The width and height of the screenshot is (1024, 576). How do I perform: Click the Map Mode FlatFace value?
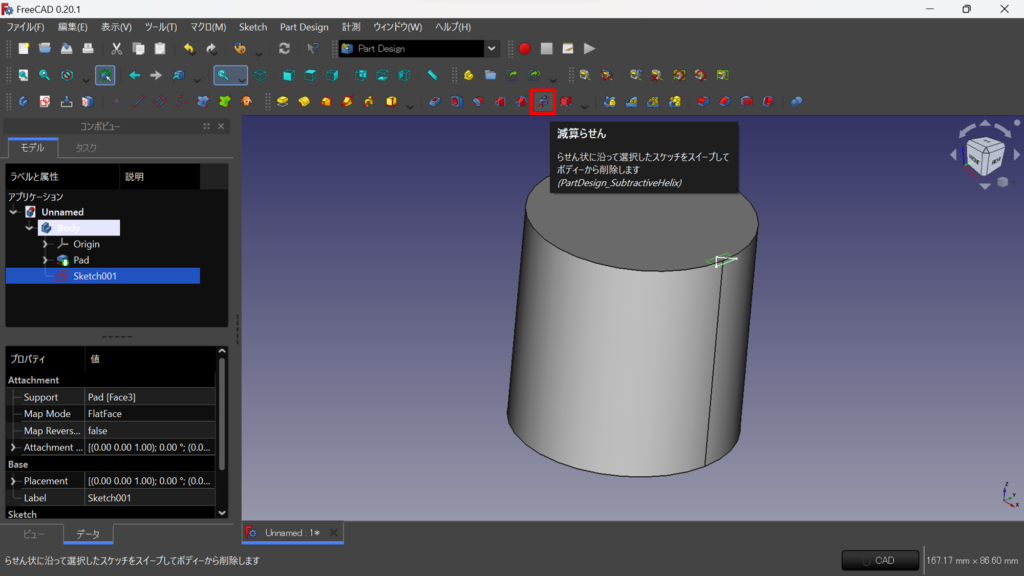click(x=150, y=414)
